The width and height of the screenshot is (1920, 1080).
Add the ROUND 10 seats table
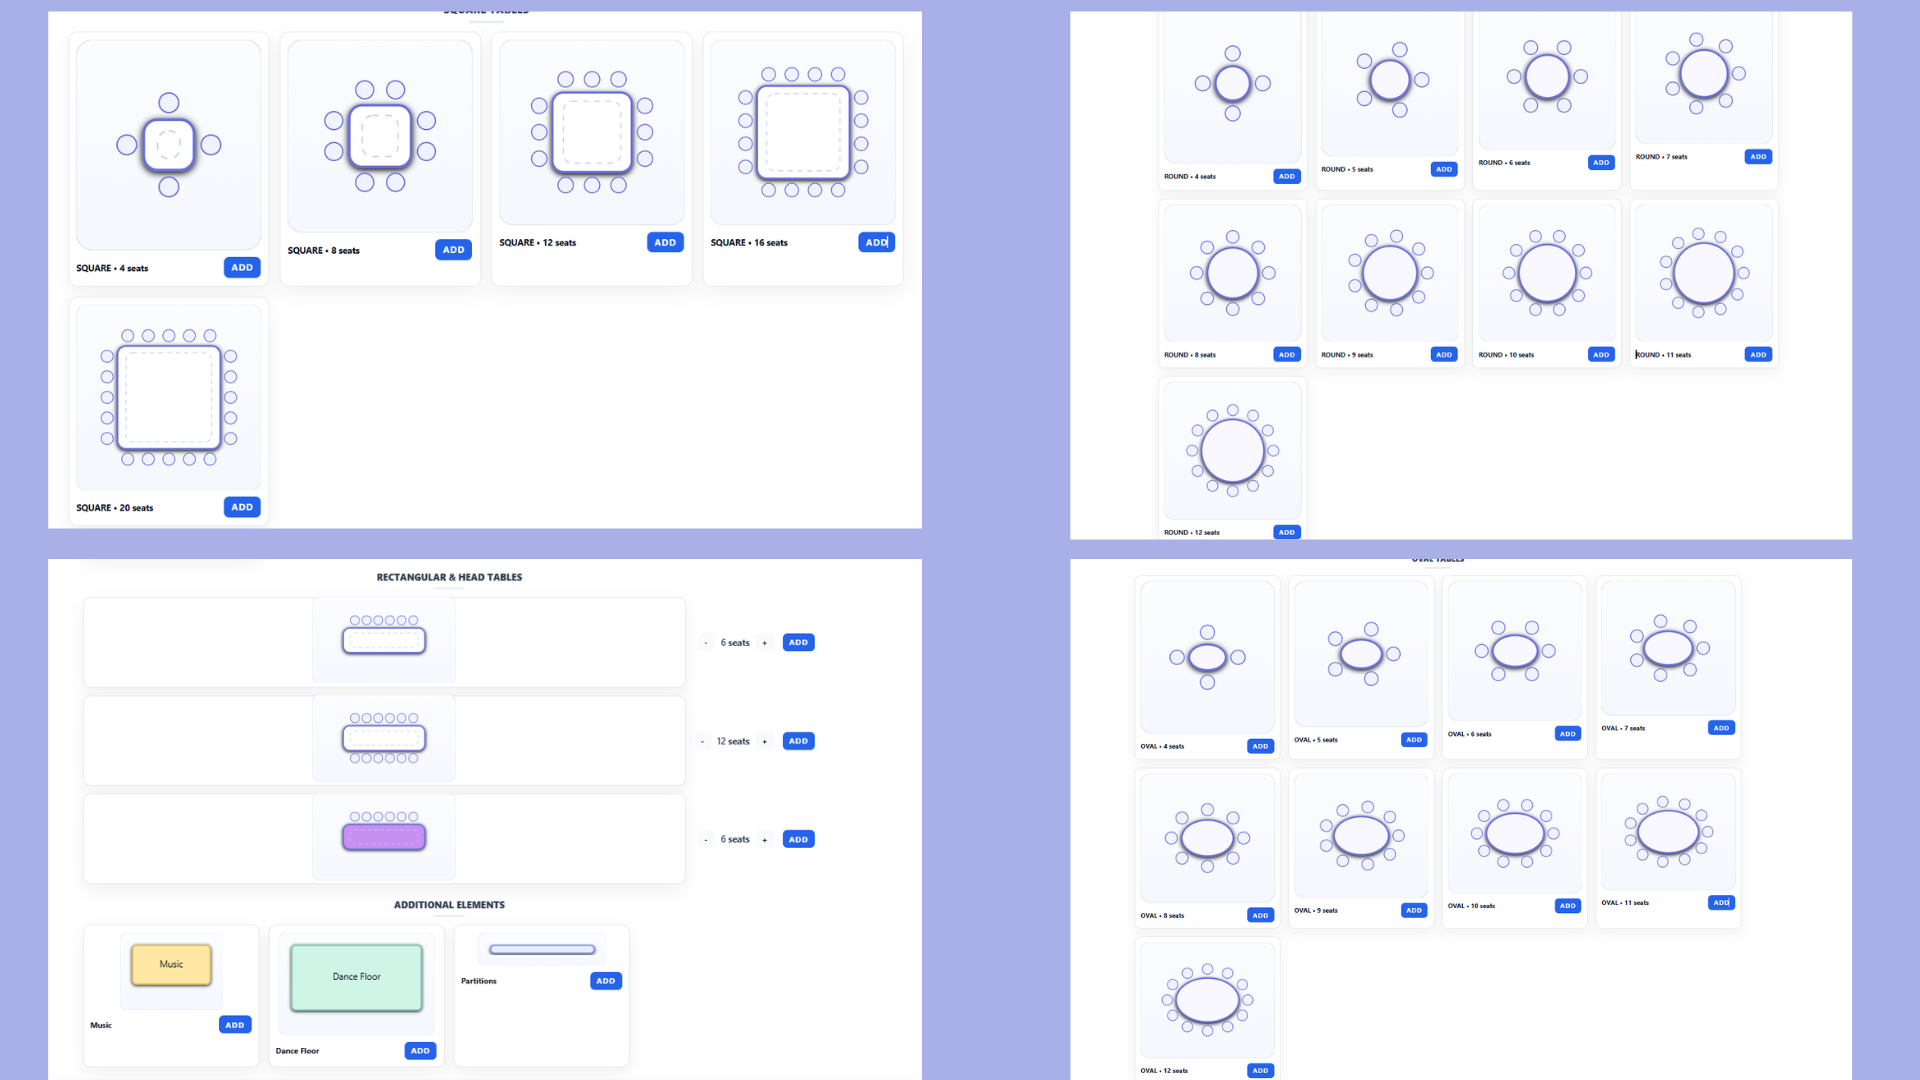1601,354
